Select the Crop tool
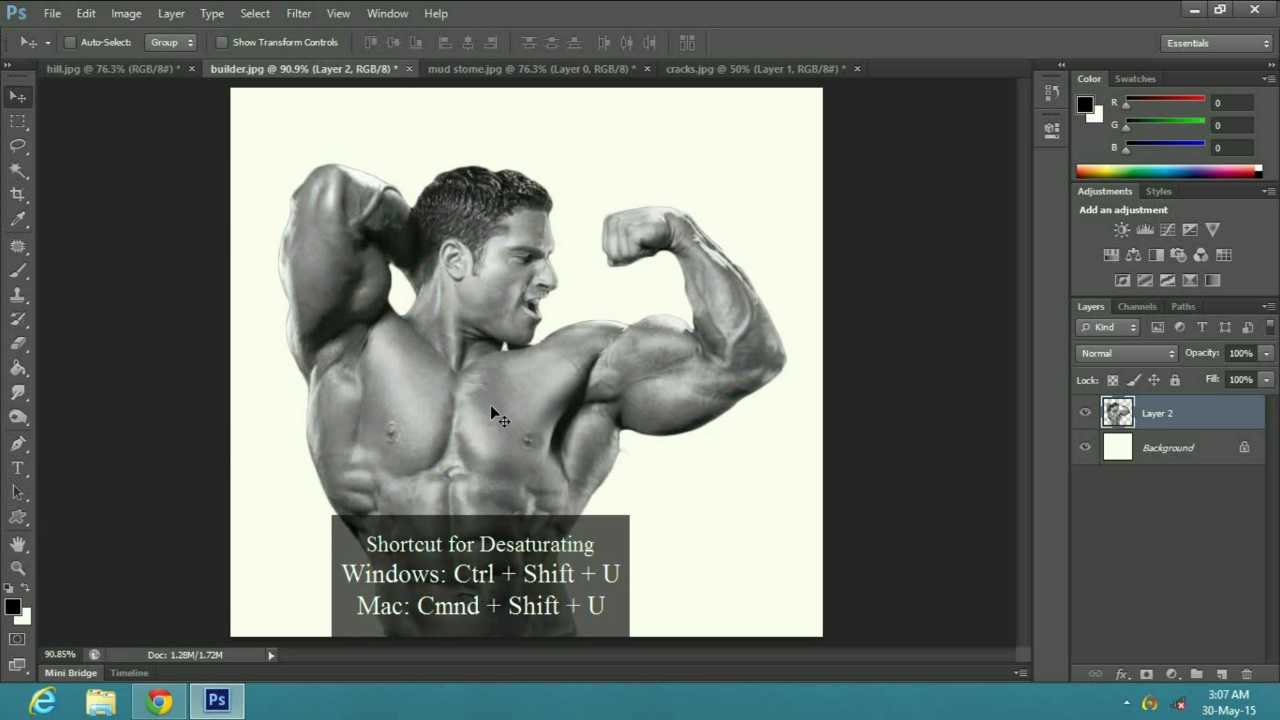This screenshot has width=1280, height=720. click(x=18, y=195)
